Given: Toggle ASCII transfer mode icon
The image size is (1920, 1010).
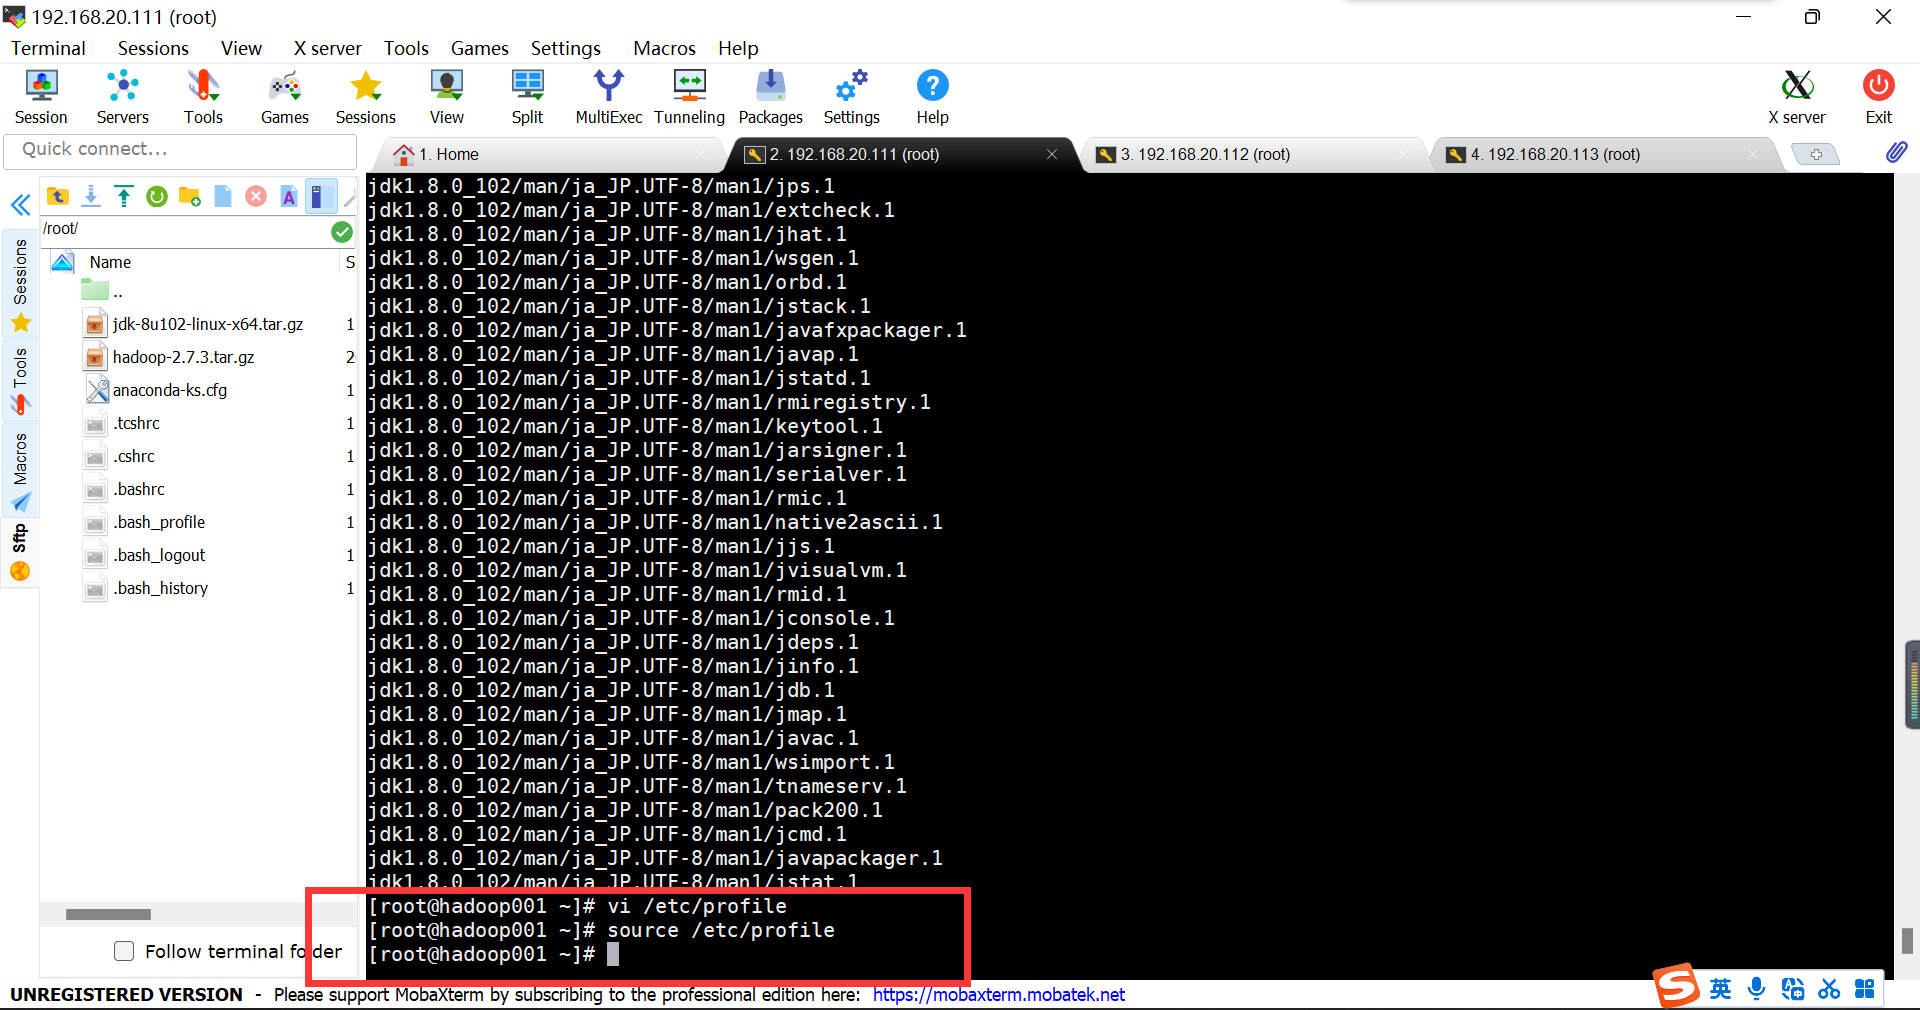Looking at the screenshot, I should coord(289,196).
